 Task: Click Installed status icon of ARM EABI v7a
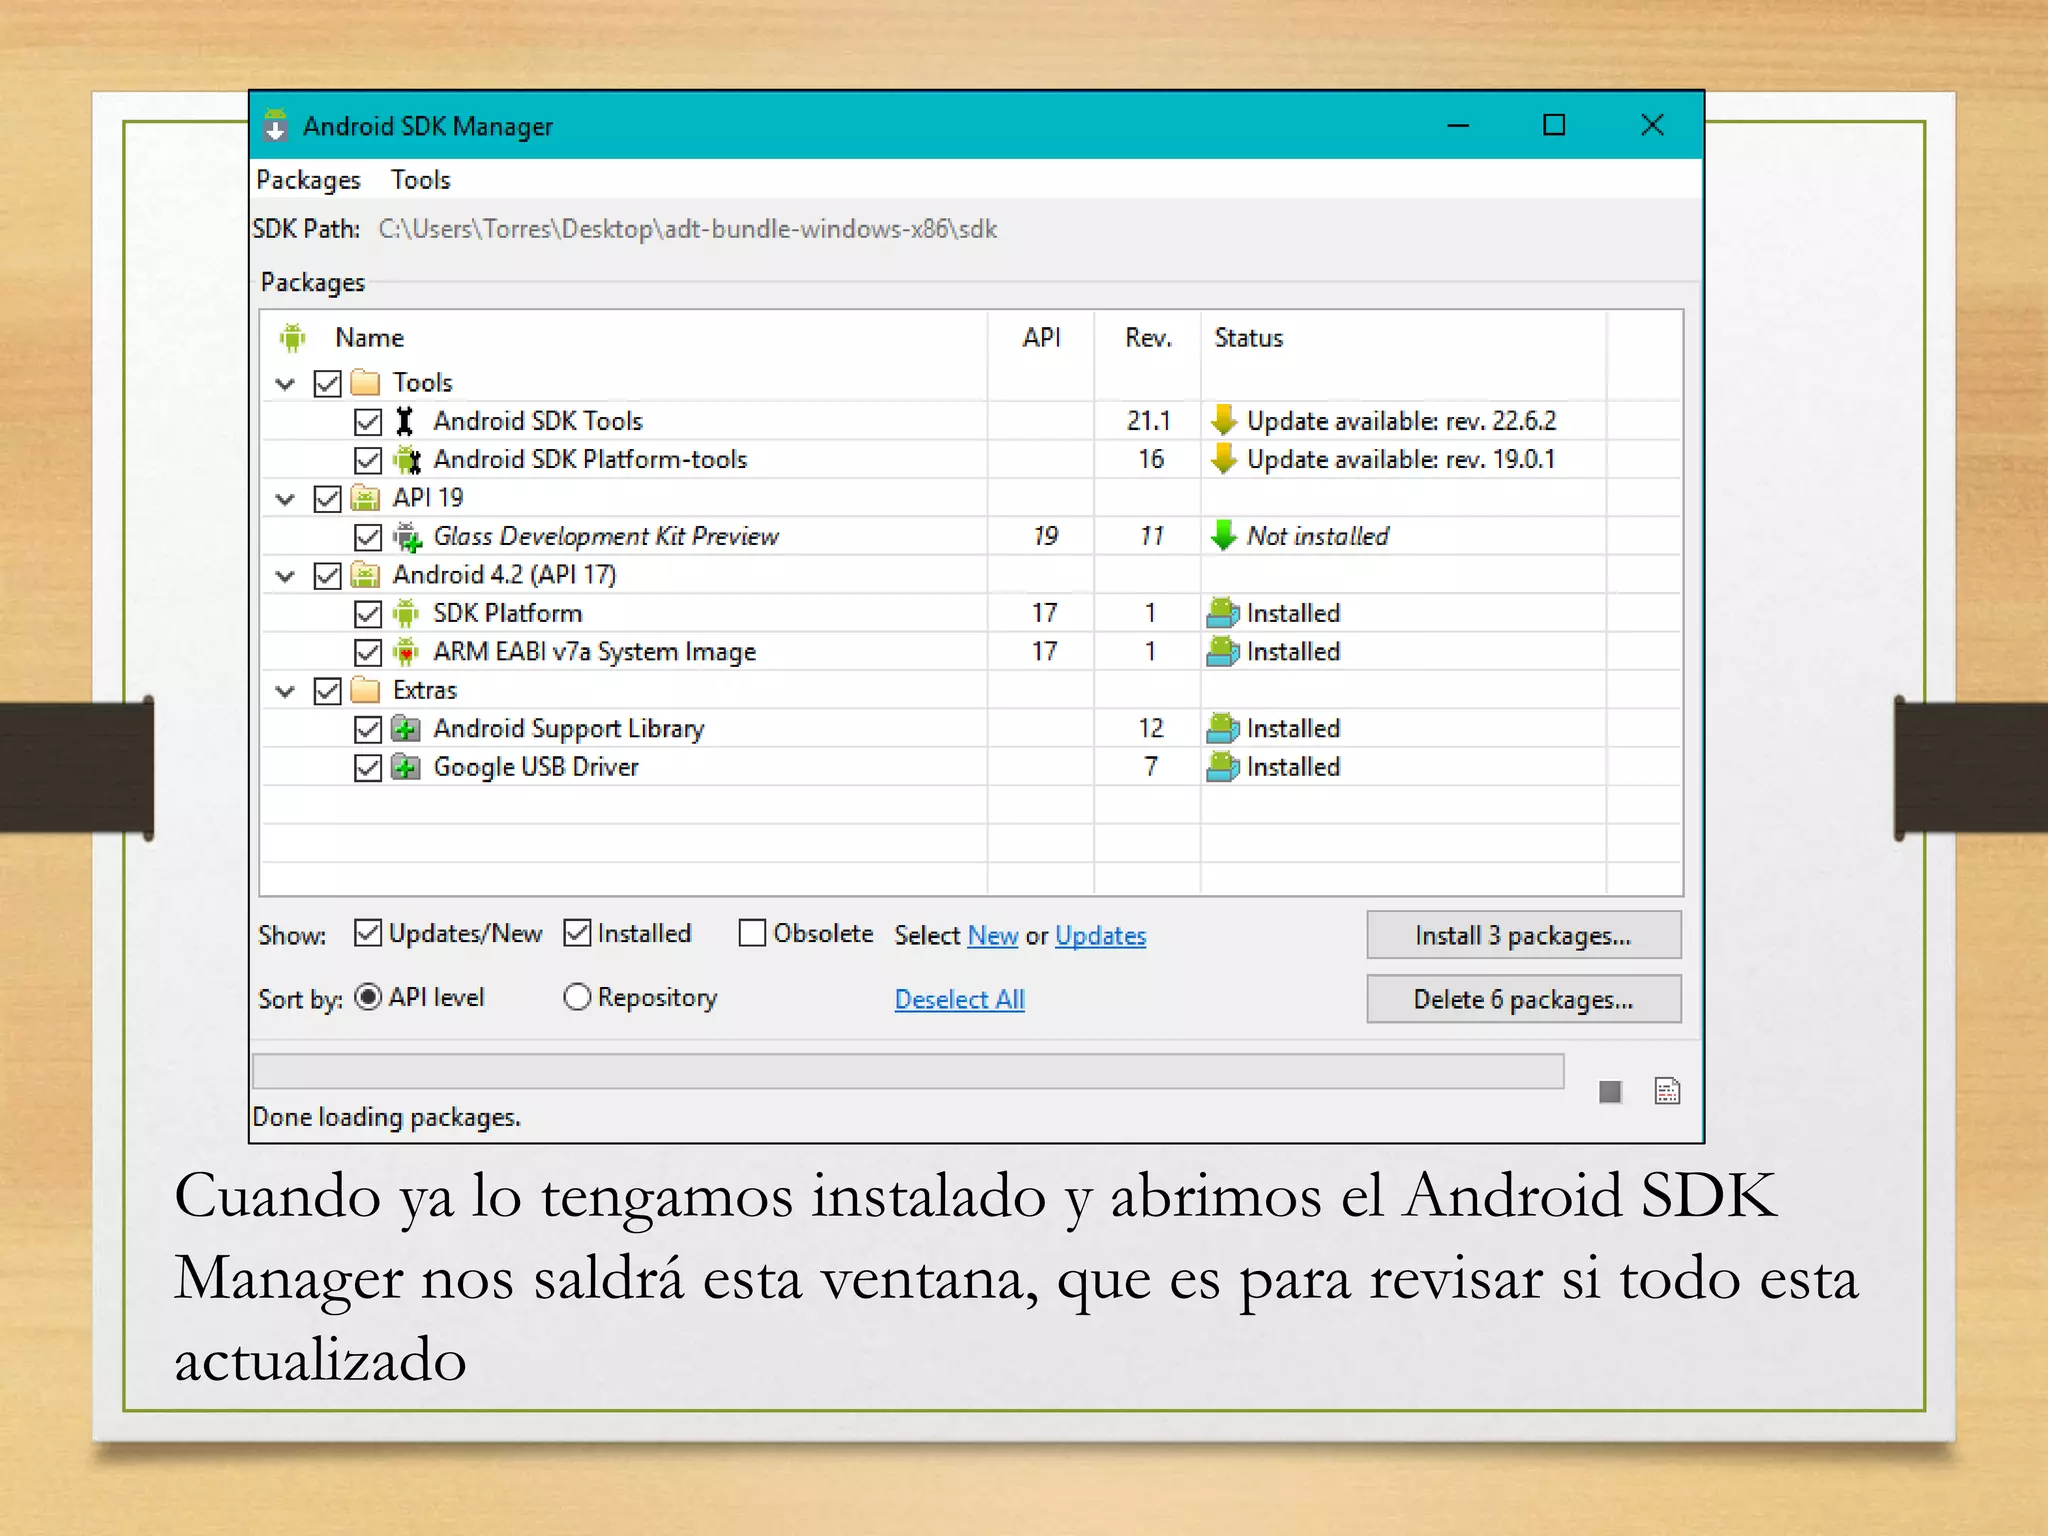pyautogui.click(x=1223, y=651)
